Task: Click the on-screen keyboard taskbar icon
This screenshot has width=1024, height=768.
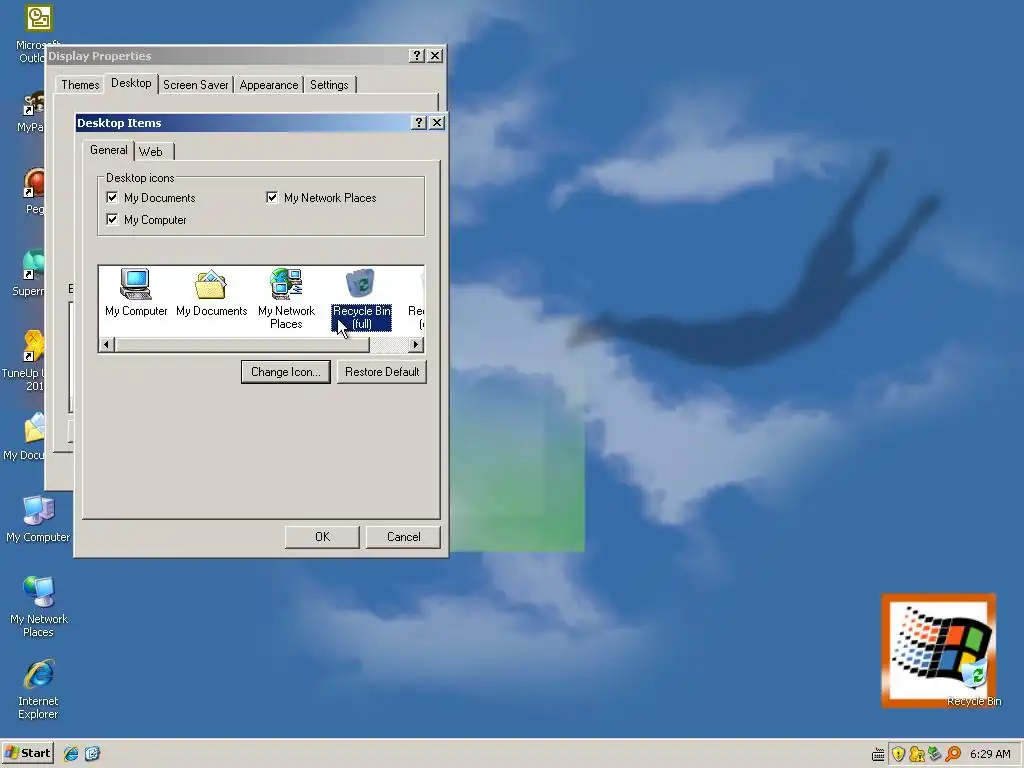Action: [878, 754]
